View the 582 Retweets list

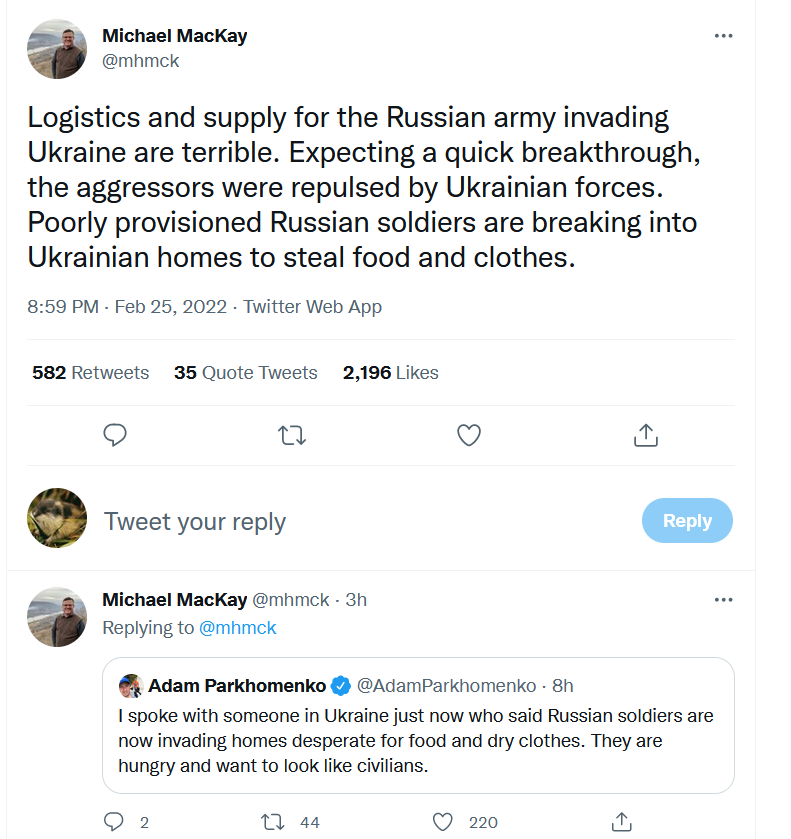(90, 373)
